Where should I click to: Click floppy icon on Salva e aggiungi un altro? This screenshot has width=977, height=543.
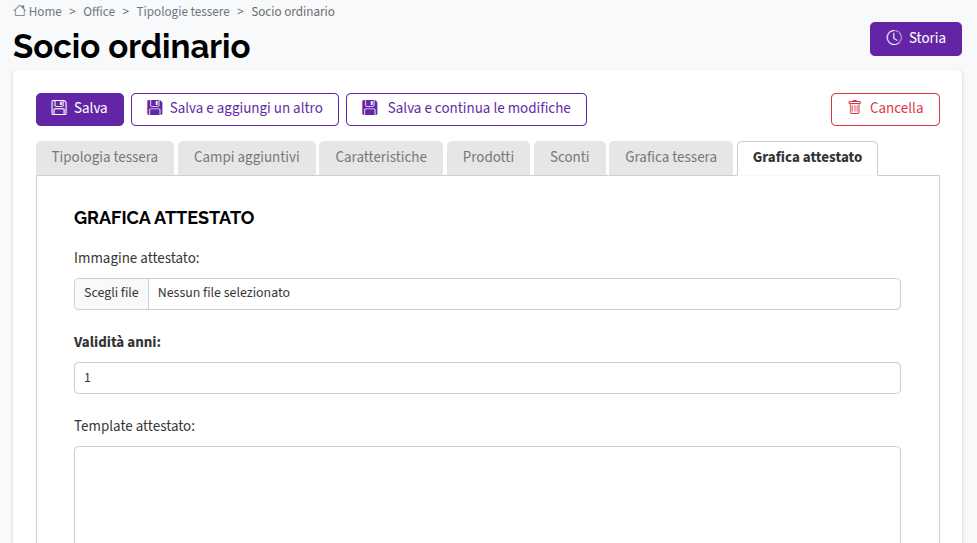(x=155, y=108)
